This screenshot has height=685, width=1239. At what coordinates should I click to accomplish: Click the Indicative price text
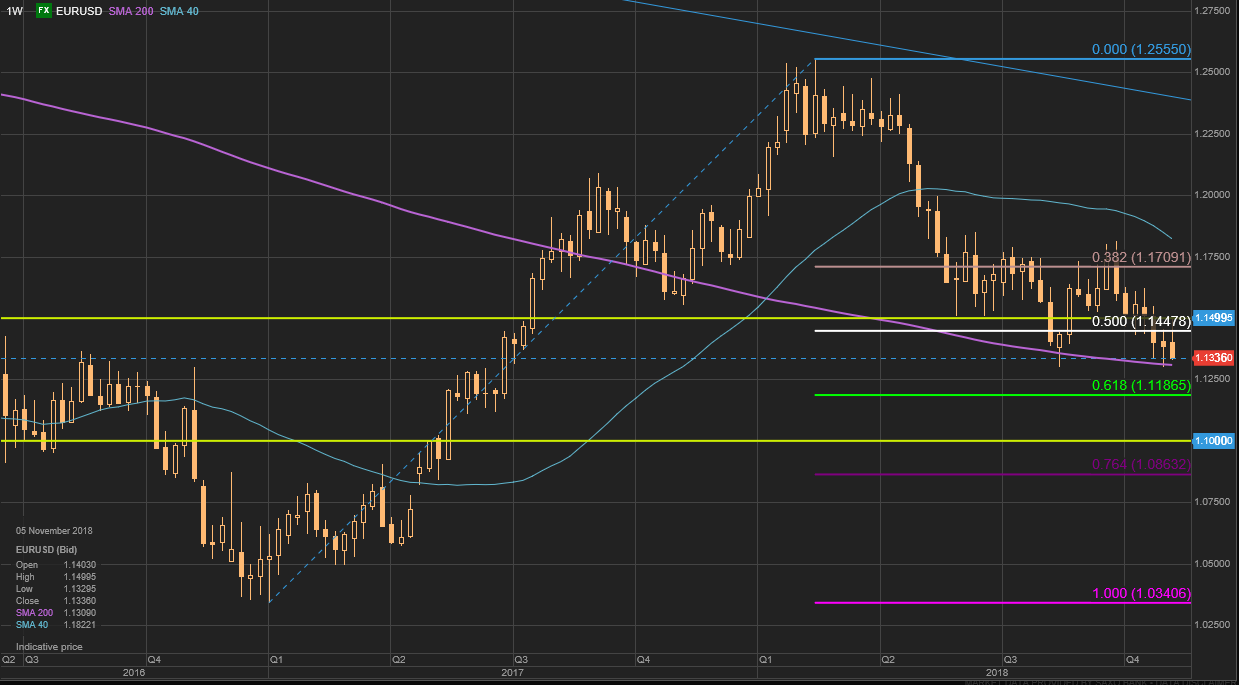49,647
